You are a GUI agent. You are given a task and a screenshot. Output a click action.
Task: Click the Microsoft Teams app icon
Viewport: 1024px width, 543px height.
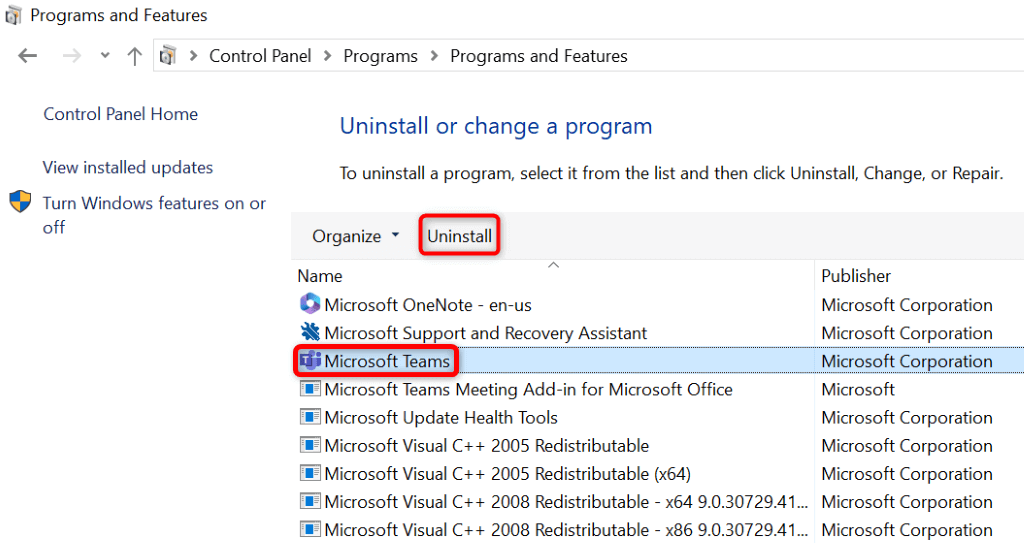pyautogui.click(x=310, y=361)
